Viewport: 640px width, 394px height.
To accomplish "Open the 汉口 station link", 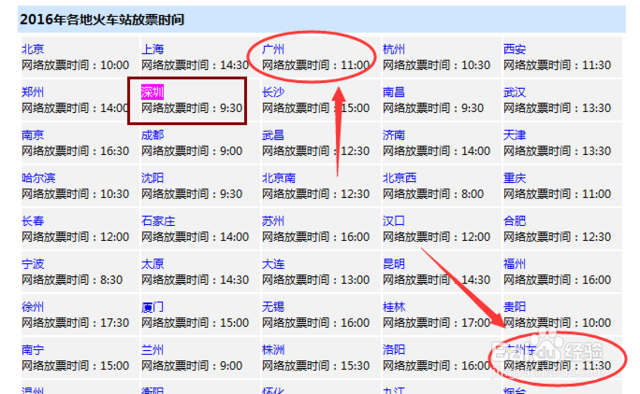I will 394,221.
